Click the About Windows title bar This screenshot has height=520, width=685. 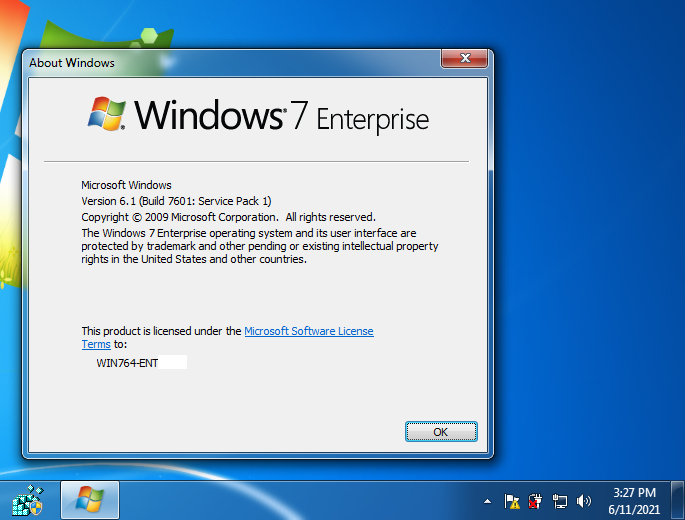click(x=232, y=62)
